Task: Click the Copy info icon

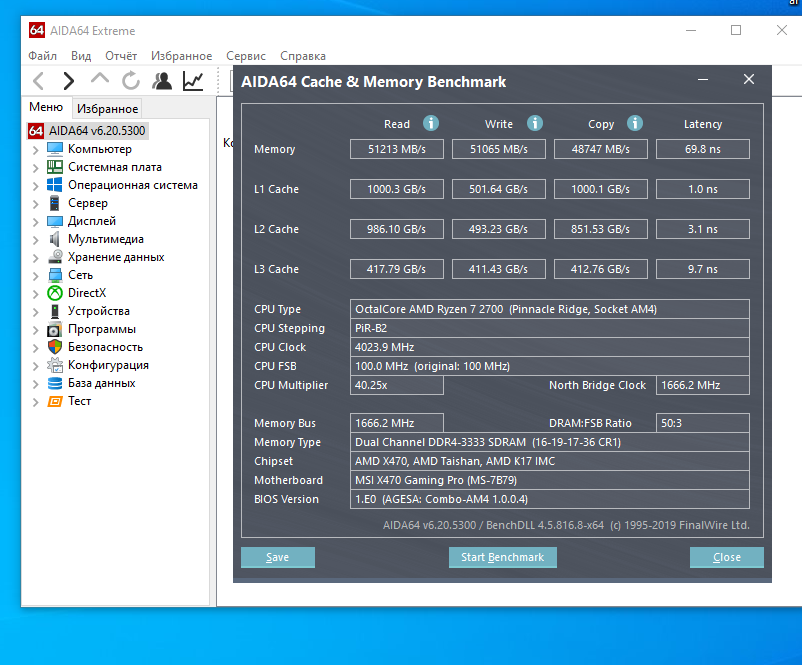Action: click(x=635, y=123)
